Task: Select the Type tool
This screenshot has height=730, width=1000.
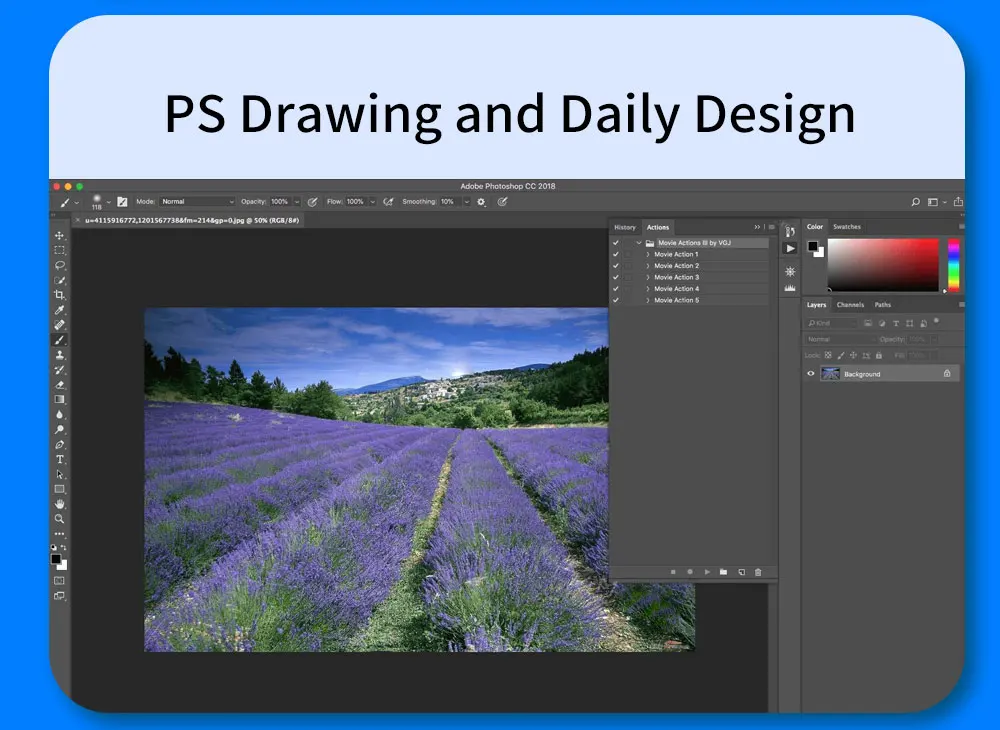Action: [59, 459]
